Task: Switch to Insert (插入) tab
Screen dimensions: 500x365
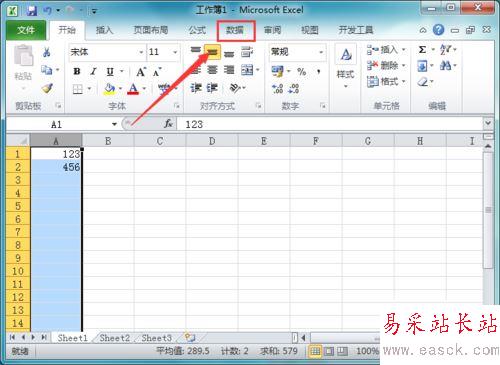Action: pos(104,30)
